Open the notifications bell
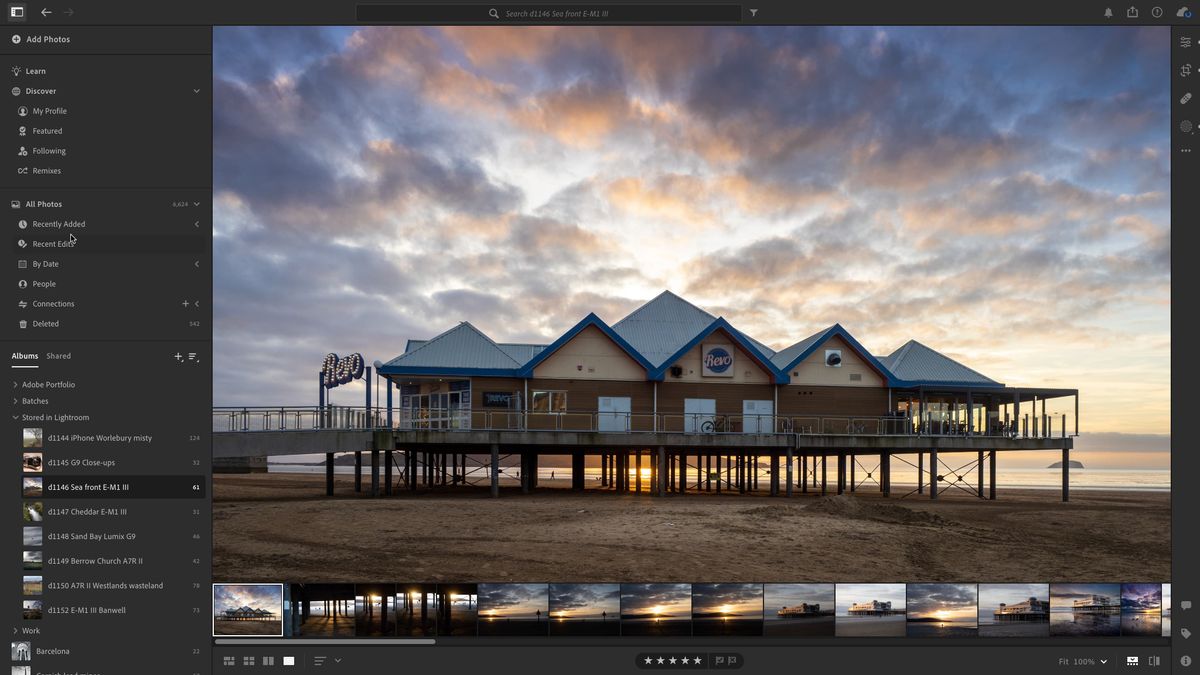Viewport: 1200px width, 675px height. pos(1108,13)
